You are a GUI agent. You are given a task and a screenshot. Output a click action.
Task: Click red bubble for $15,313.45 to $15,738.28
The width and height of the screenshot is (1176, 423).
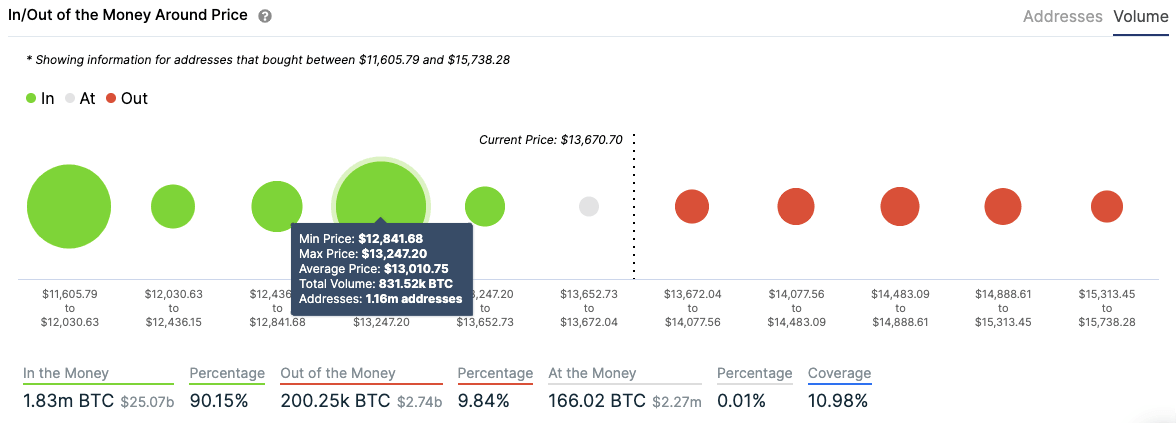[x=1107, y=207]
